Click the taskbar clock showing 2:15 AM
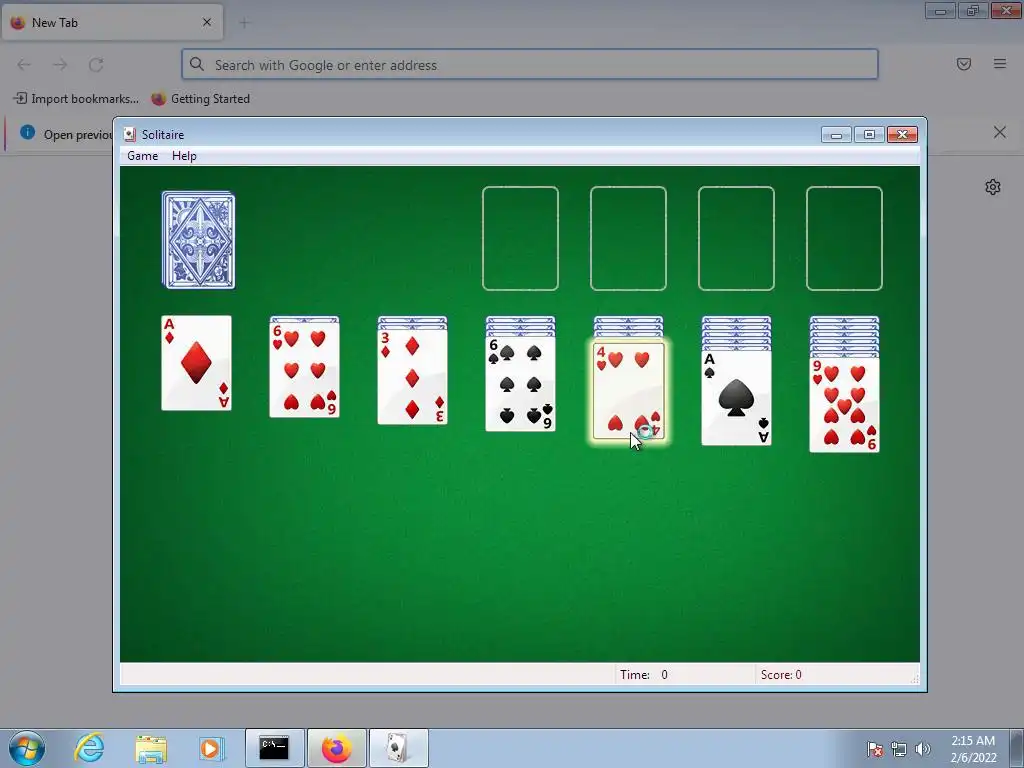 pyautogui.click(x=973, y=749)
